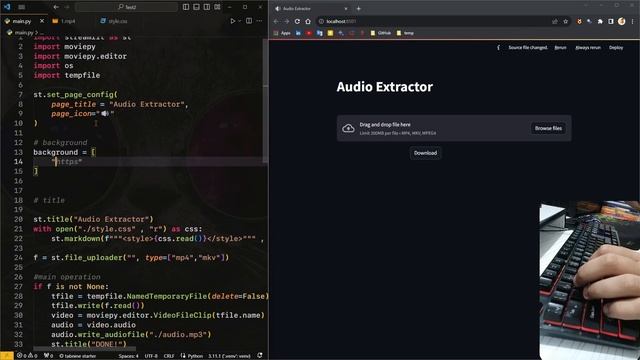Click the ports forwarded status bar item
The height and width of the screenshot is (360, 640).
(x=49, y=356)
